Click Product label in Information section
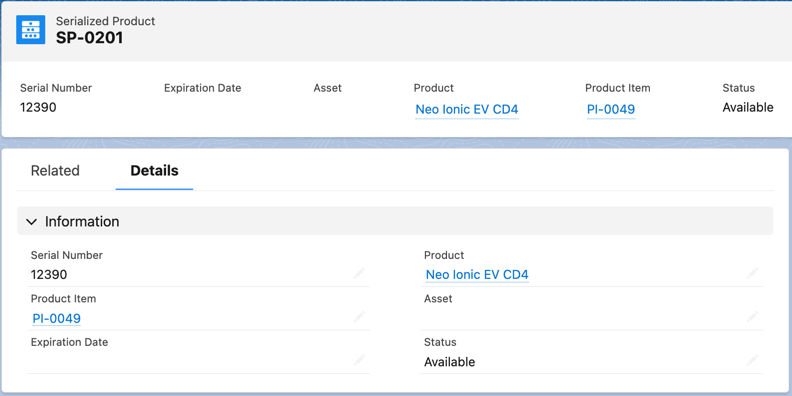Viewport: 792px width, 396px height. point(444,255)
